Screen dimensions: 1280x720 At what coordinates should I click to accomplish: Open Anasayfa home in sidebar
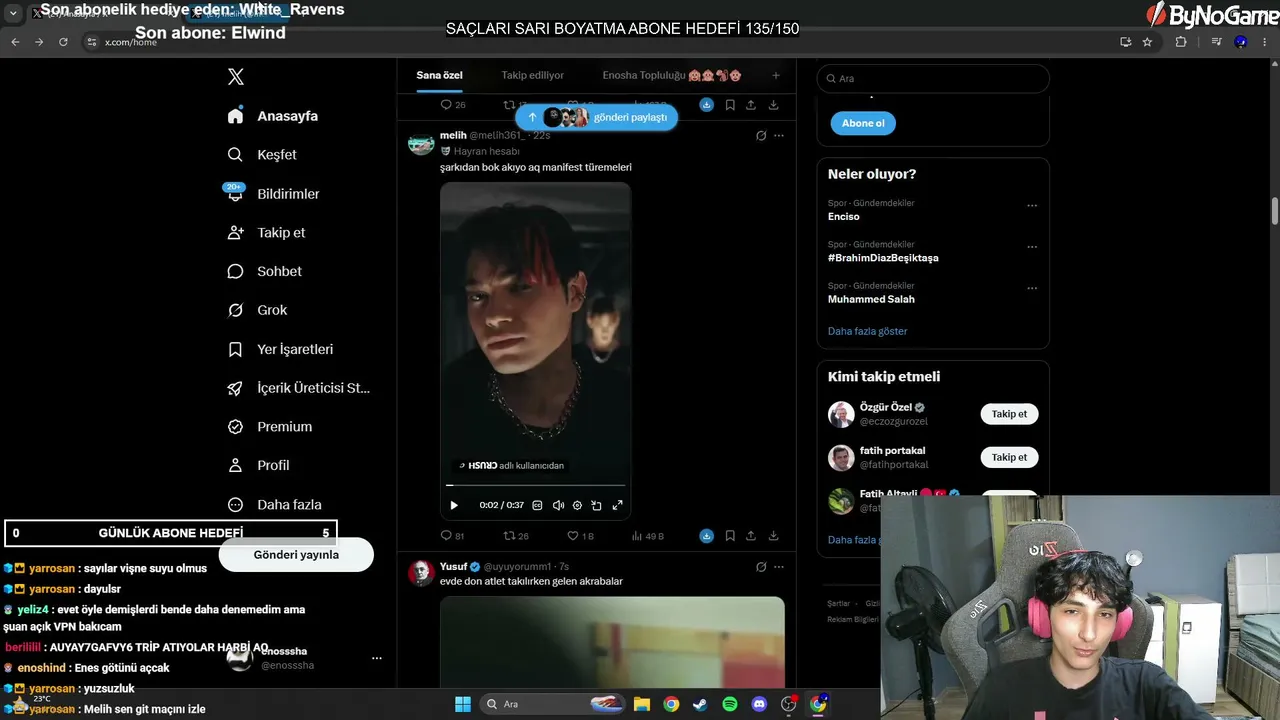[273, 116]
